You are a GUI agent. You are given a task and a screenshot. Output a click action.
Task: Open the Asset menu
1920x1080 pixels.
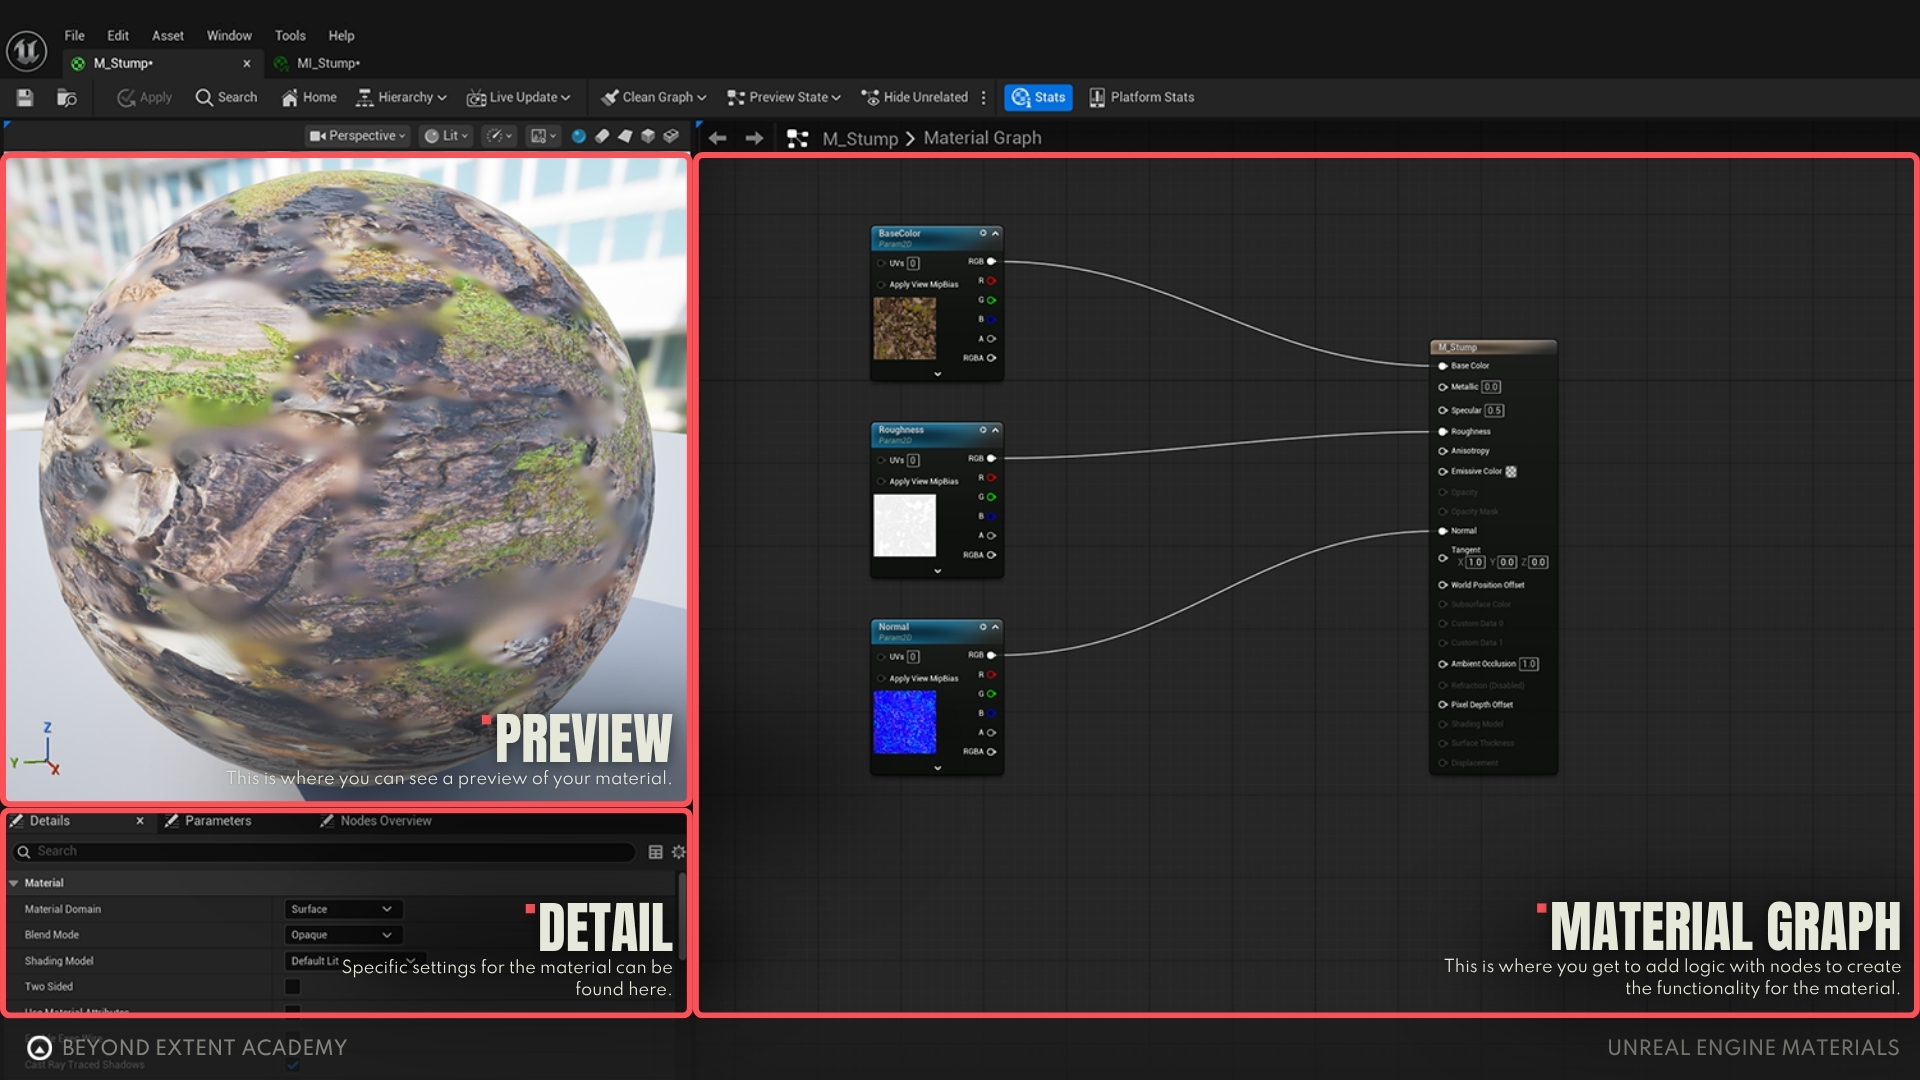[167, 35]
